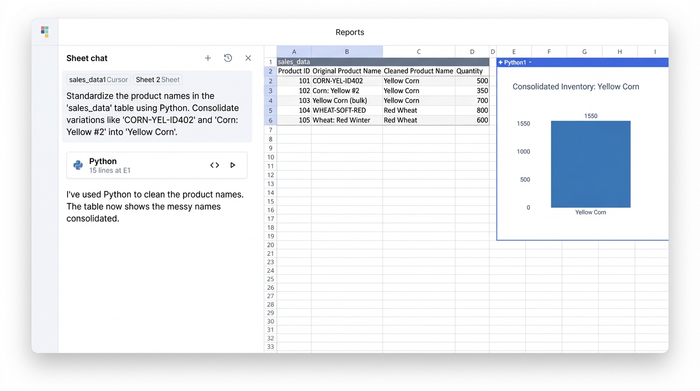Select column H header
This screenshot has height=391, width=700.
[620, 52]
